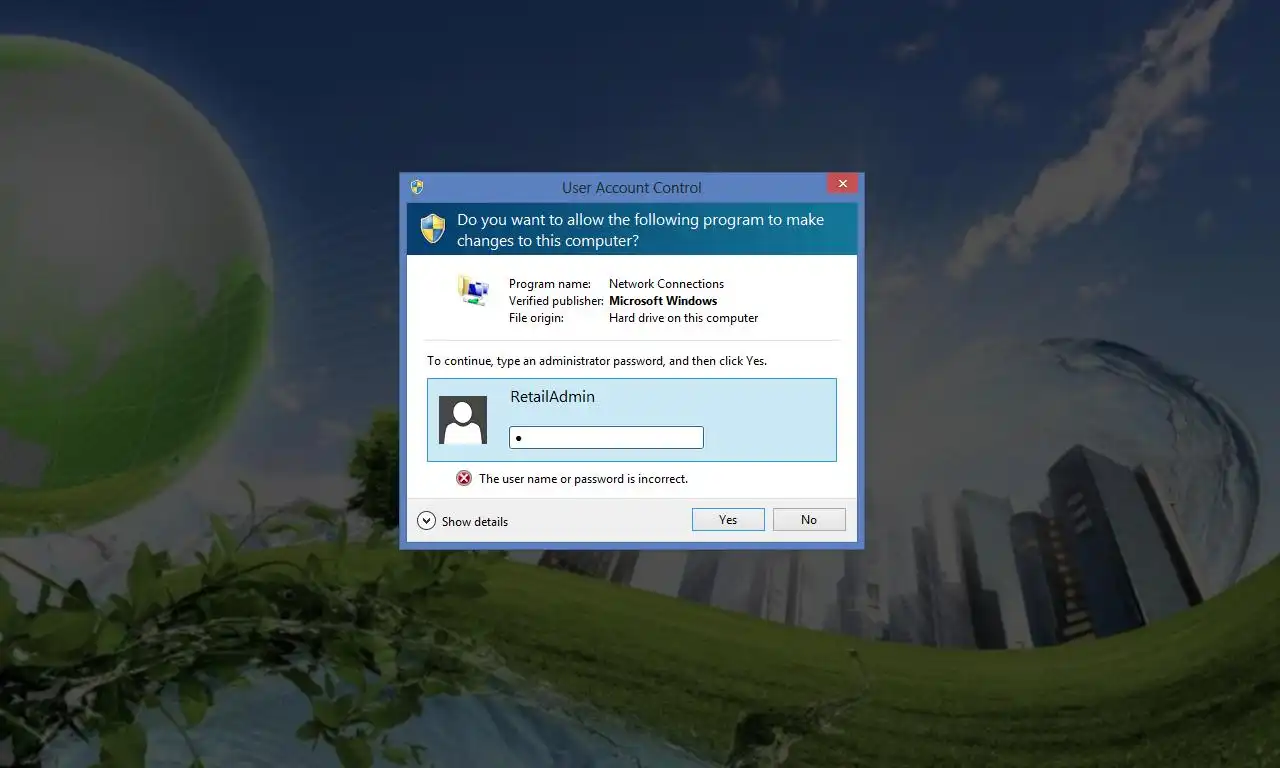Click the 'Show details' label
The image size is (1280, 768).
click(475, 522)
